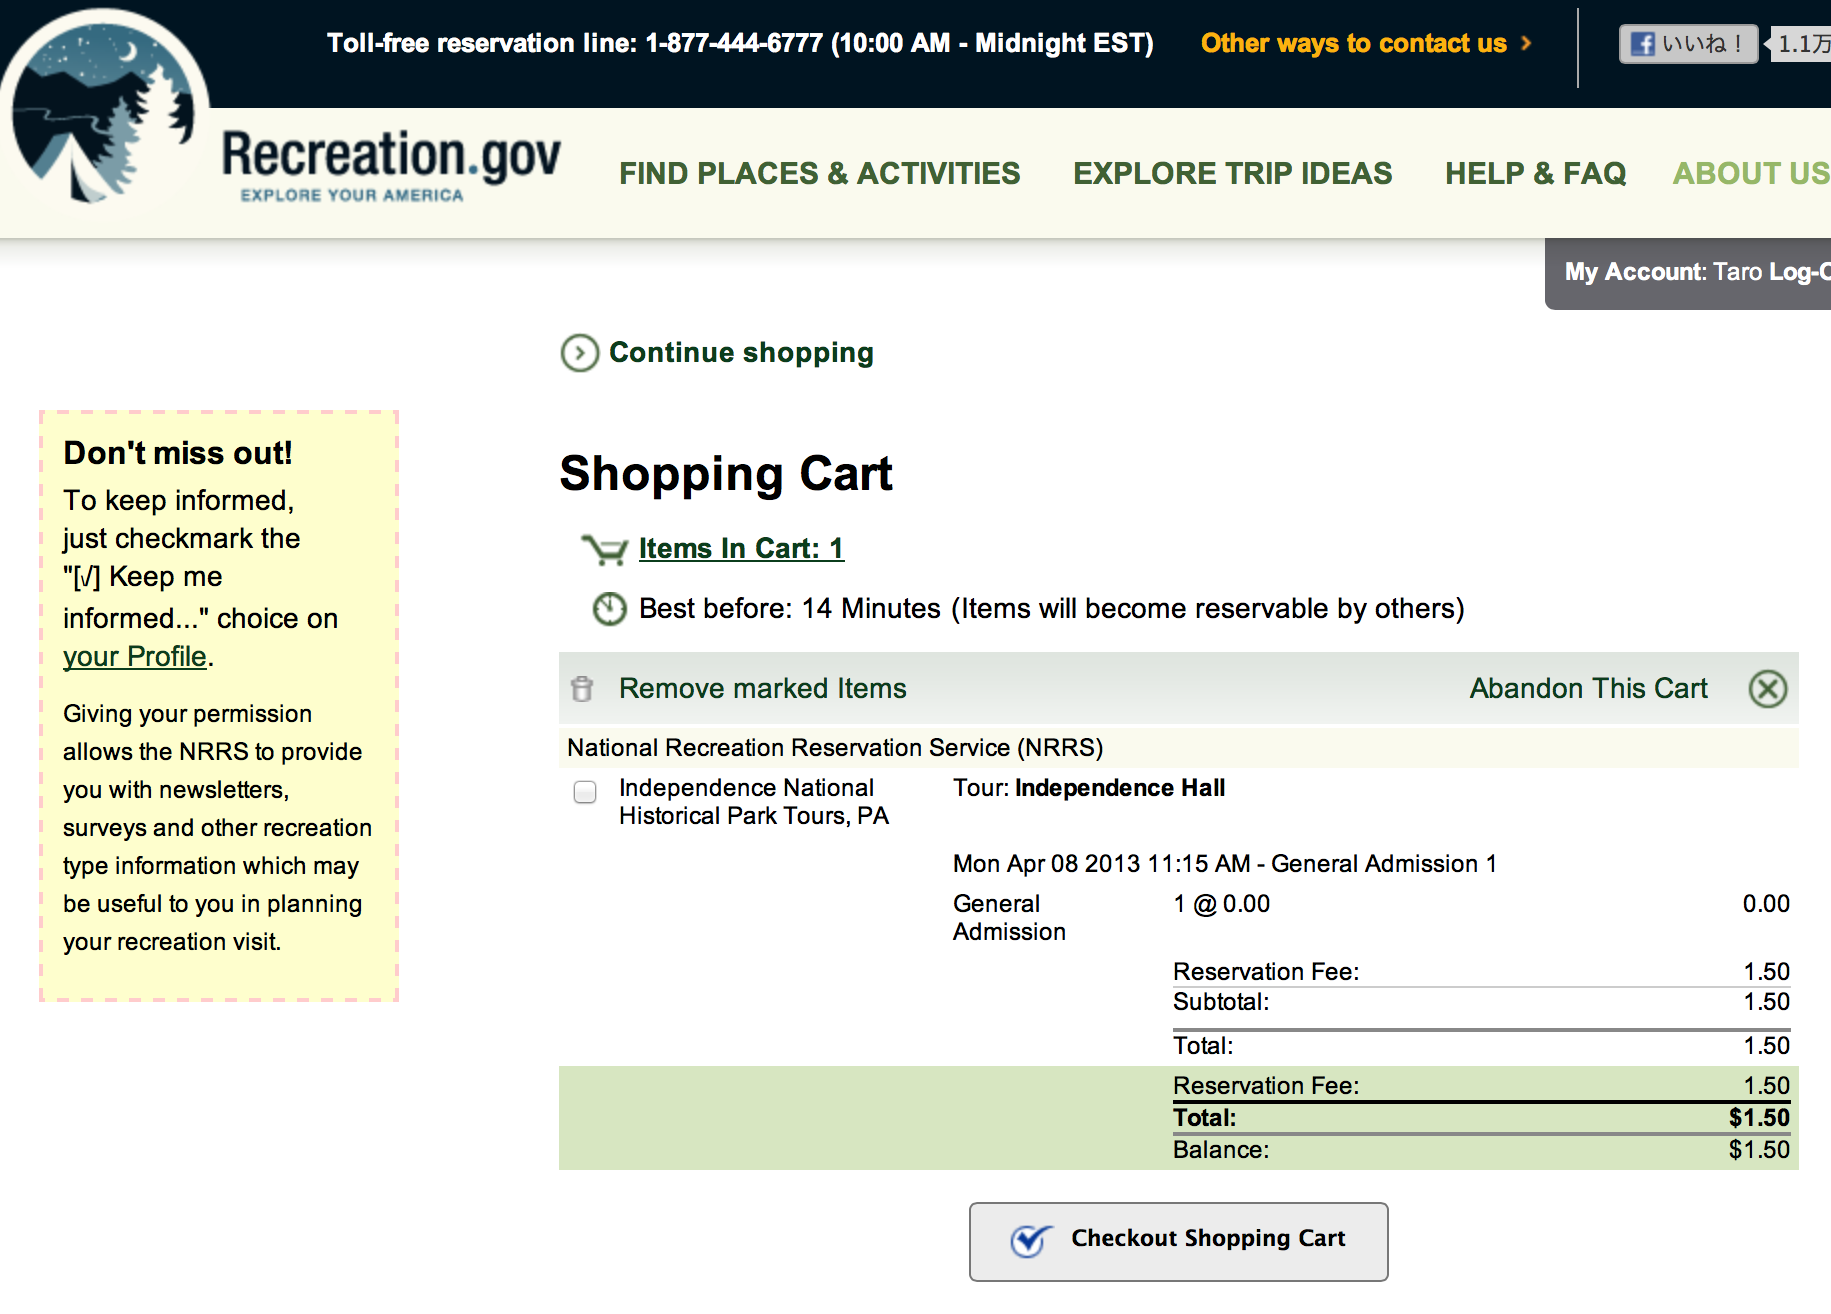Click the trash can icon for removing items
This screenshot has width=1831, height=1314.
[x=582, y=688]
